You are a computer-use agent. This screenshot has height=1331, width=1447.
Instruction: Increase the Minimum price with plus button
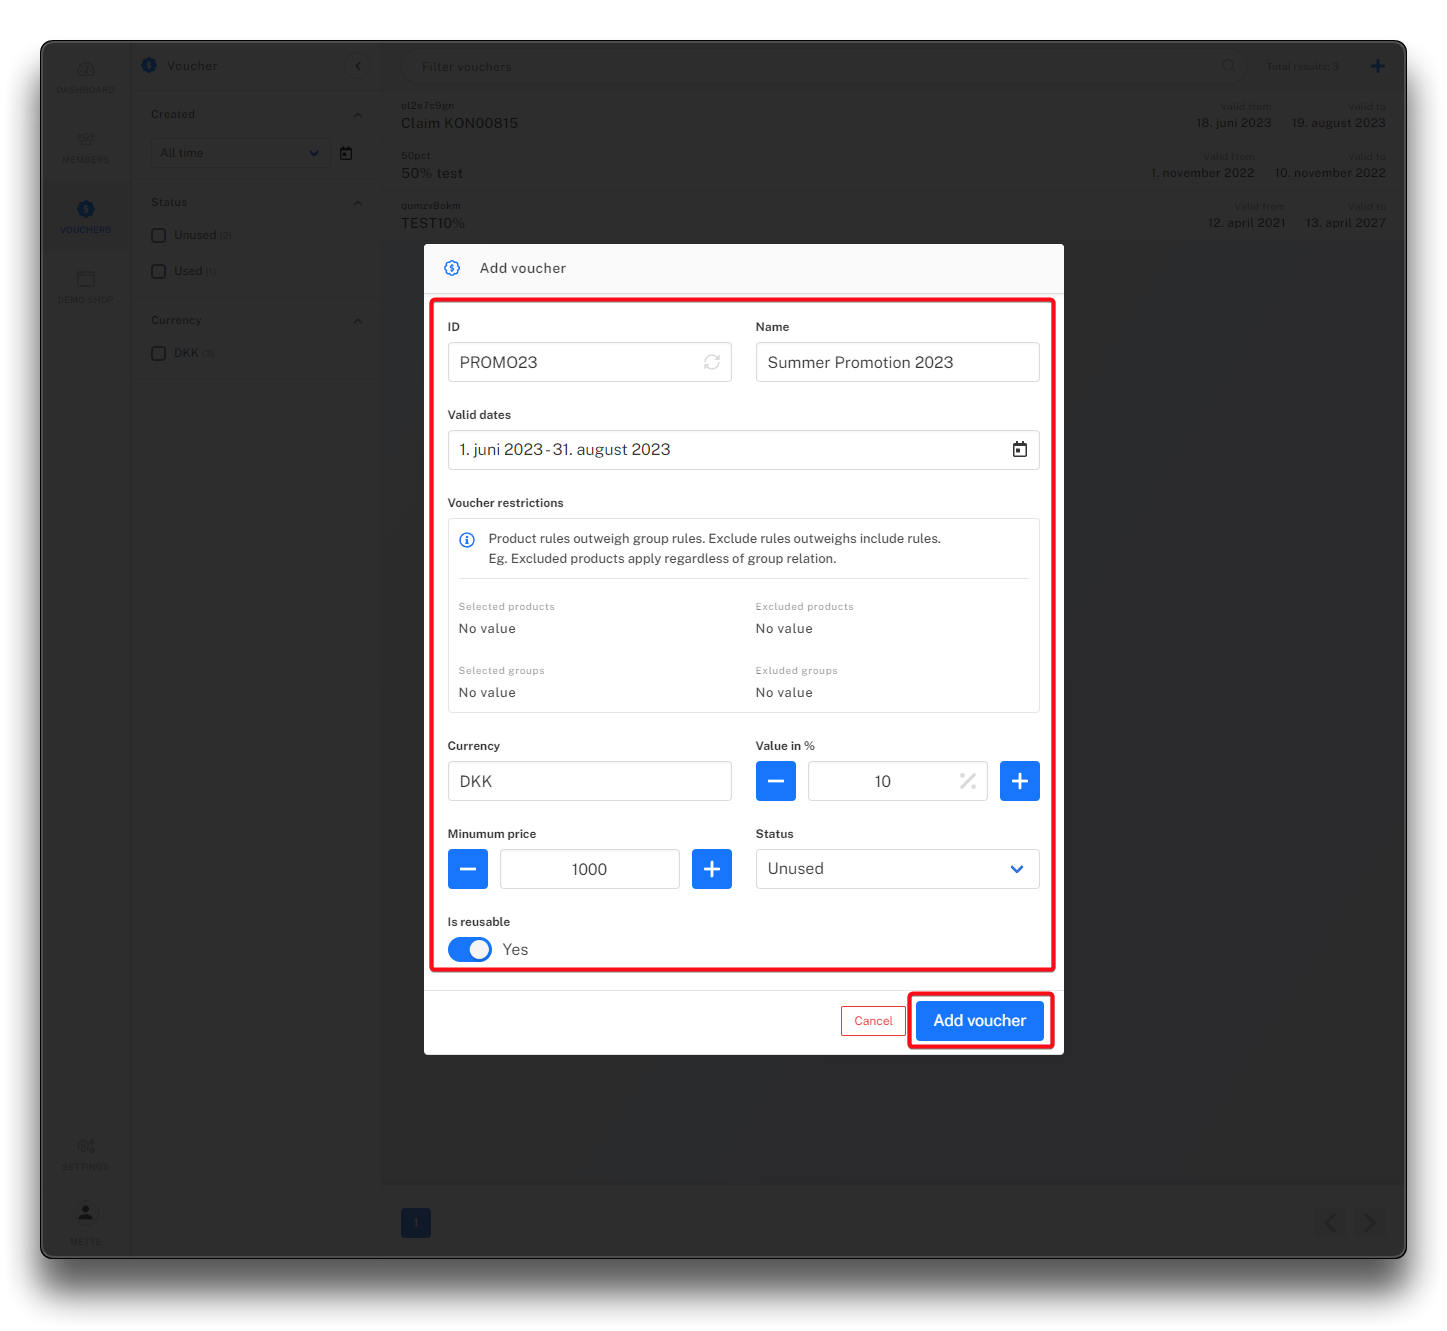(711, 869)
